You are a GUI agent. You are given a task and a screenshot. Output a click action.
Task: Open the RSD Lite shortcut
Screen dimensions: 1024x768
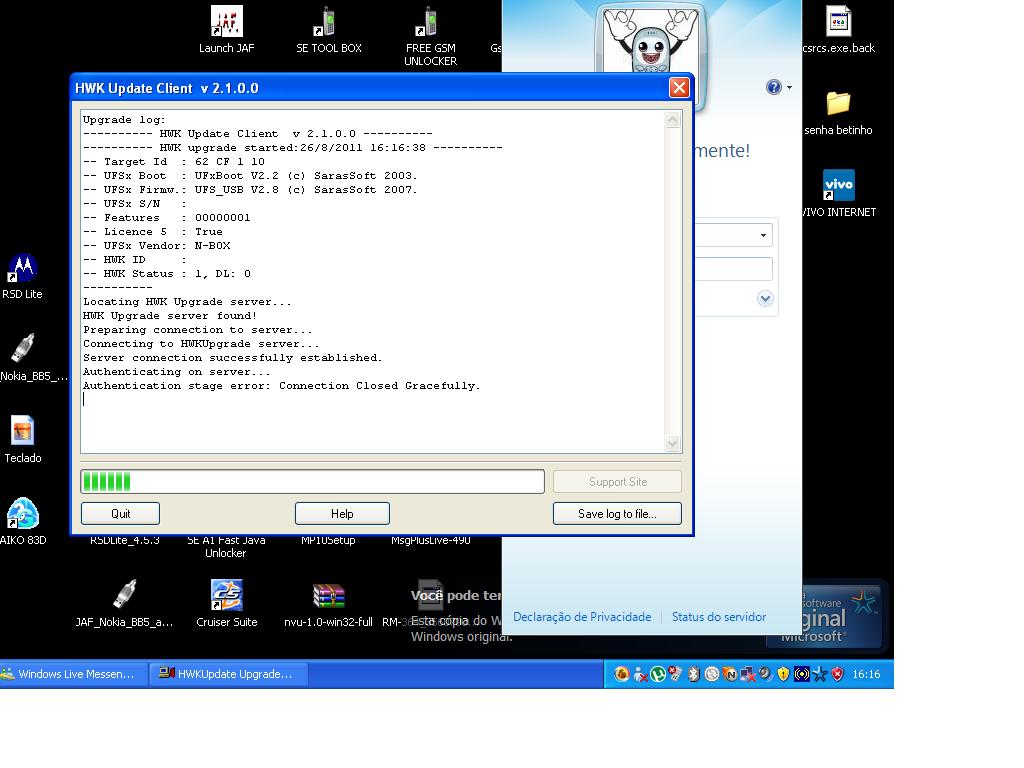coord(22,276)
